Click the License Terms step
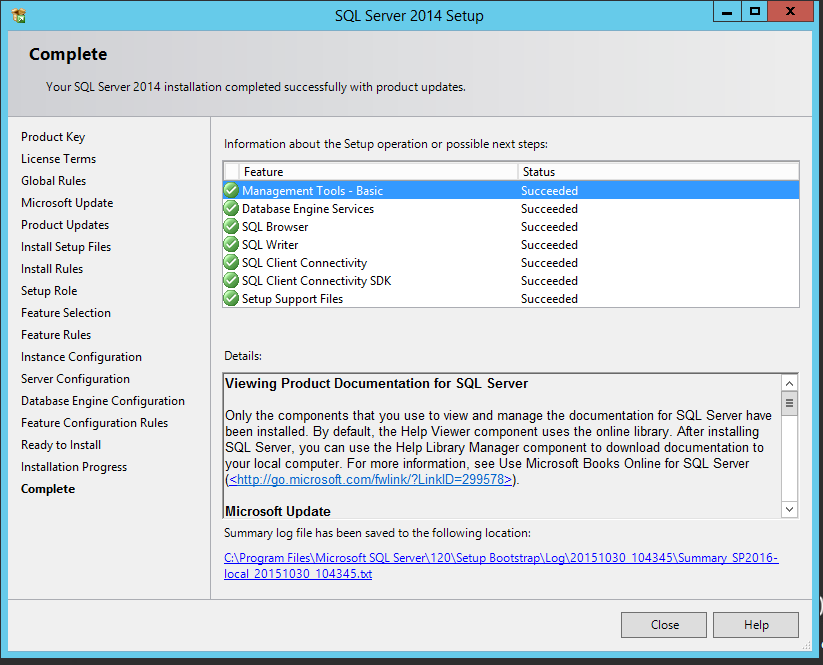 59,159
